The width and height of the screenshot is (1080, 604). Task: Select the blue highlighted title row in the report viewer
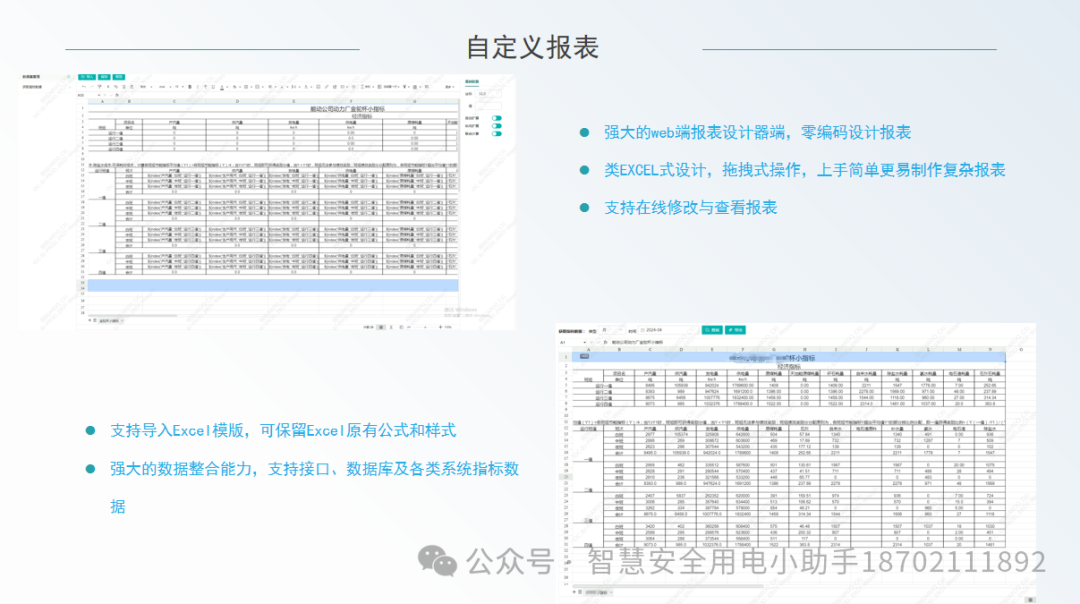(789, 357)
